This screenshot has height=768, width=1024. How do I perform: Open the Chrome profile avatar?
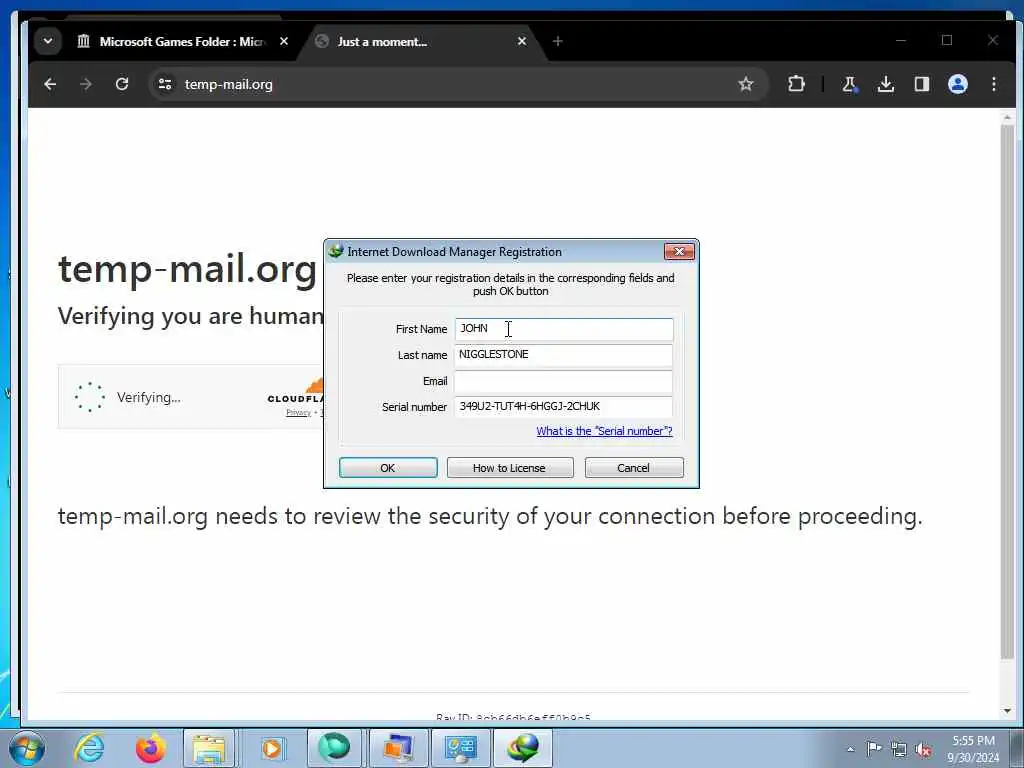(957, 84)
